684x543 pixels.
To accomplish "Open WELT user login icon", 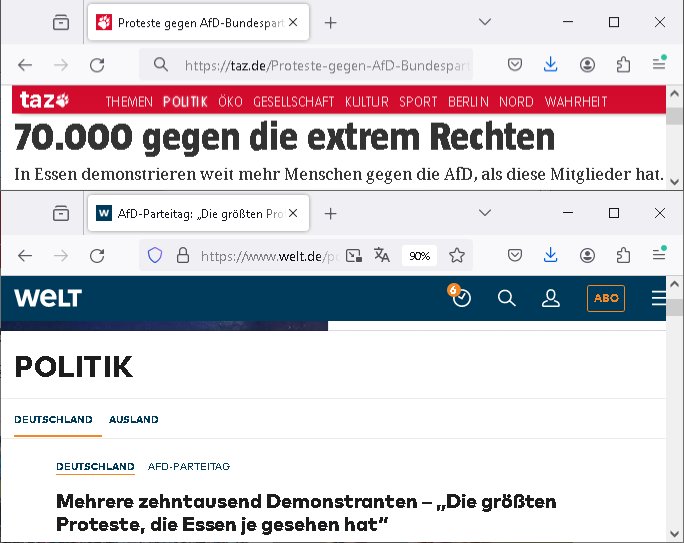I will tap(551, 298).
